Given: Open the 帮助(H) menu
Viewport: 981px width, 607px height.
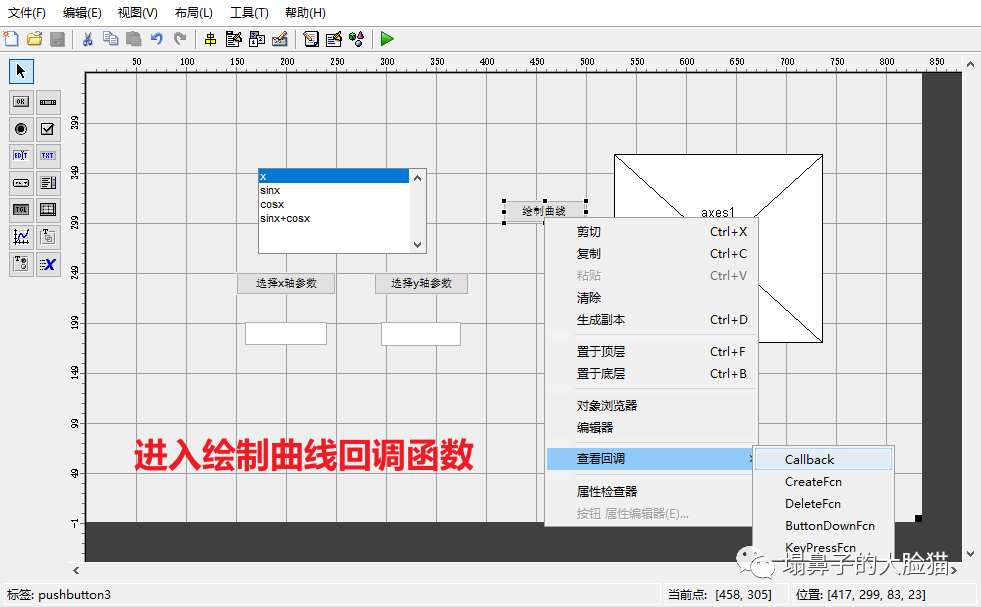Looking at the screenshot, I should (x=305, y=13).
